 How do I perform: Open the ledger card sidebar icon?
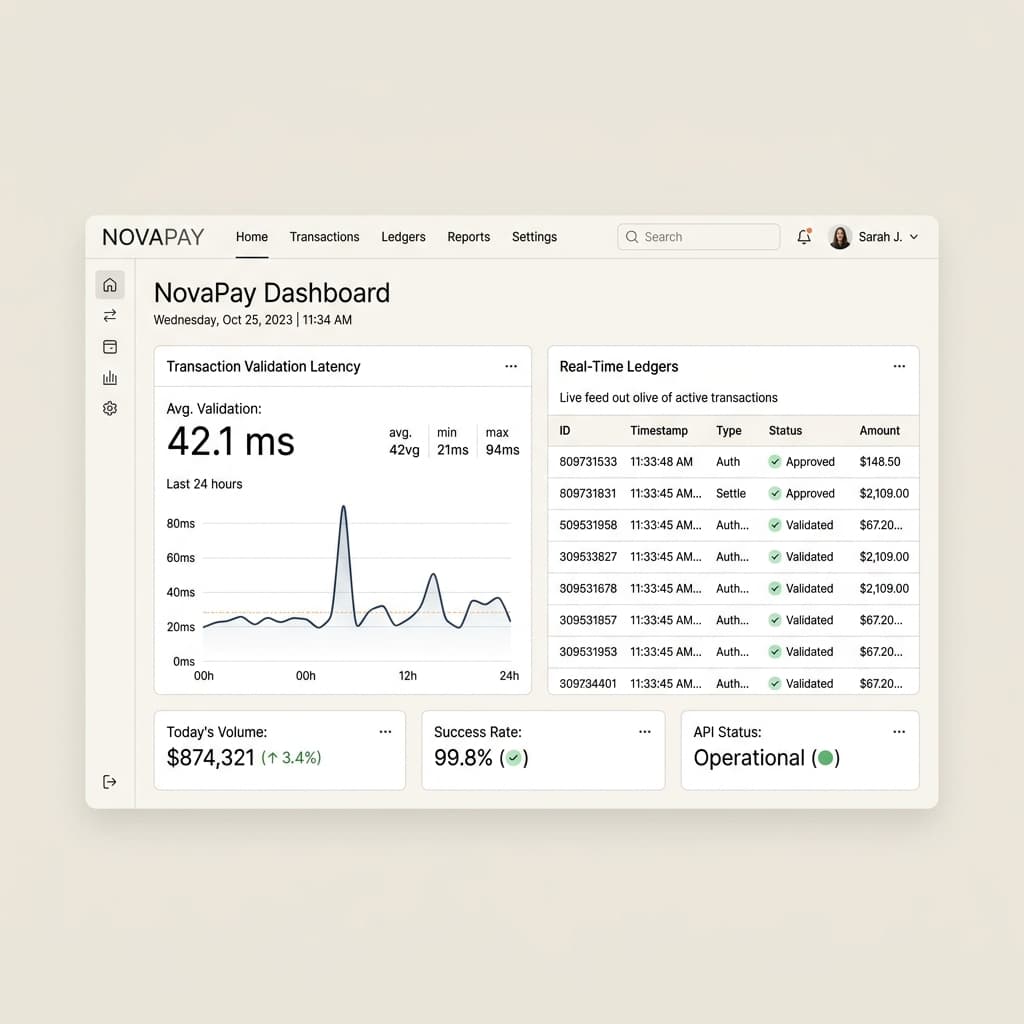[x=110, y=347]
